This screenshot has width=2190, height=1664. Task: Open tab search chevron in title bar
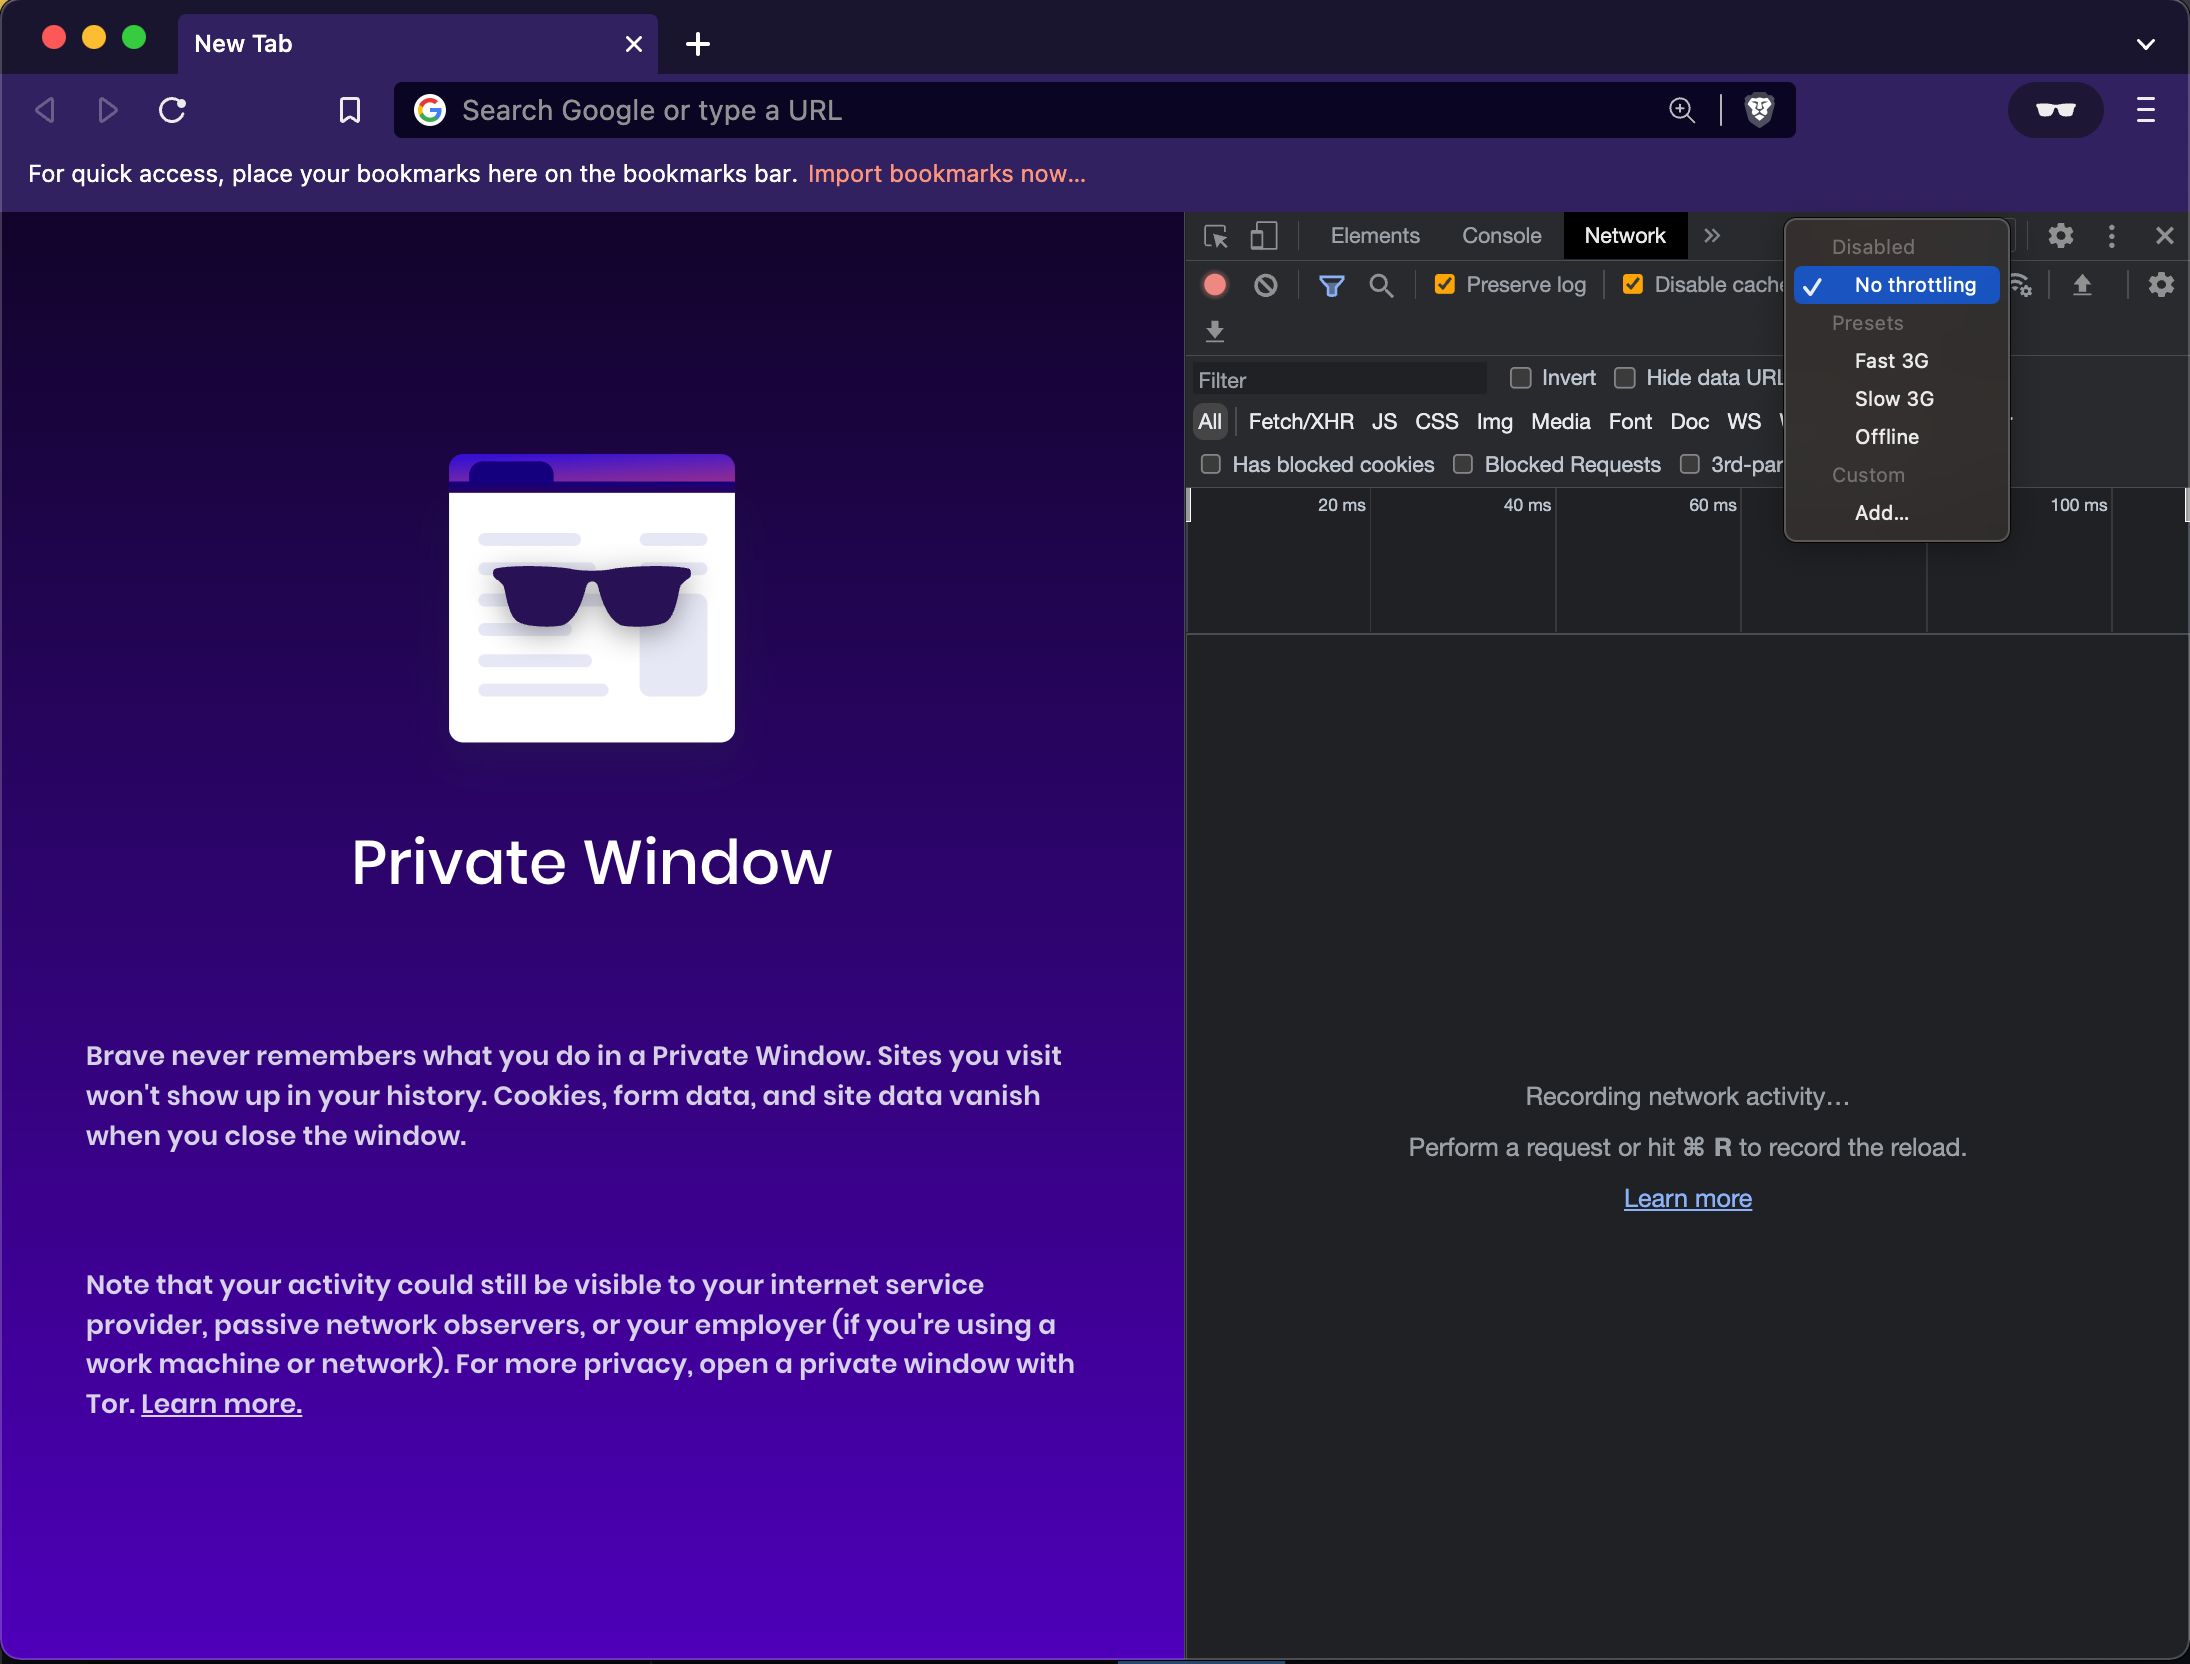[2145, 44]
